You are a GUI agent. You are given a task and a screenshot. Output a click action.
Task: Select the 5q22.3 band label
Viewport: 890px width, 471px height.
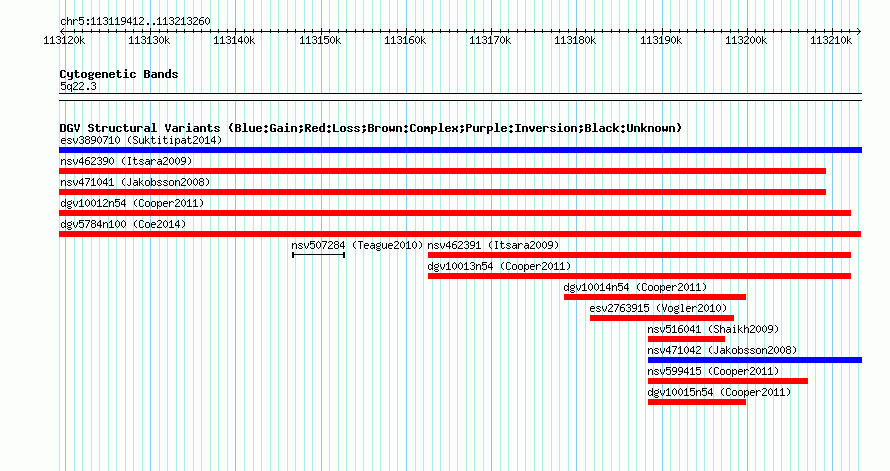point(78,86)
